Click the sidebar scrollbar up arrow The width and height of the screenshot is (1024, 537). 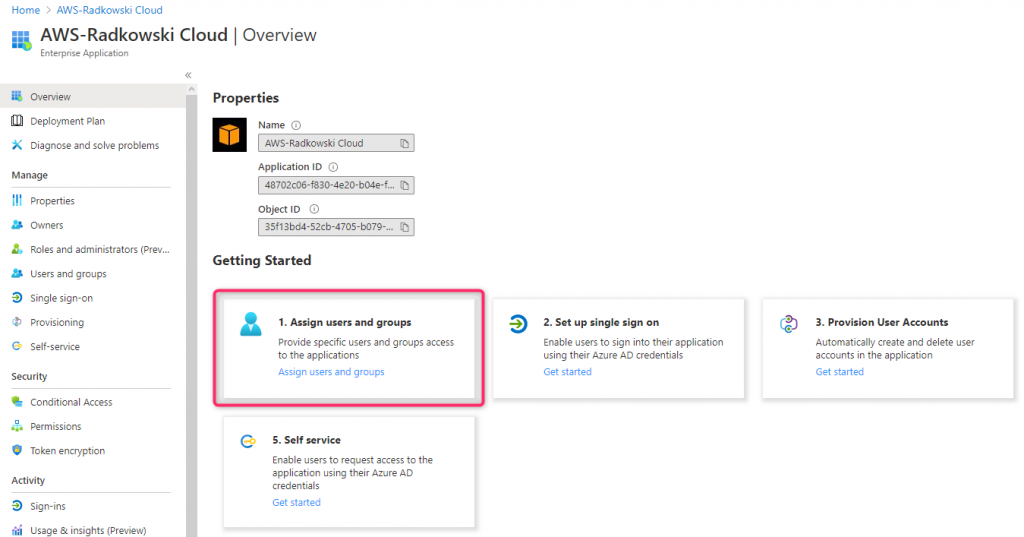coord(191,89)
